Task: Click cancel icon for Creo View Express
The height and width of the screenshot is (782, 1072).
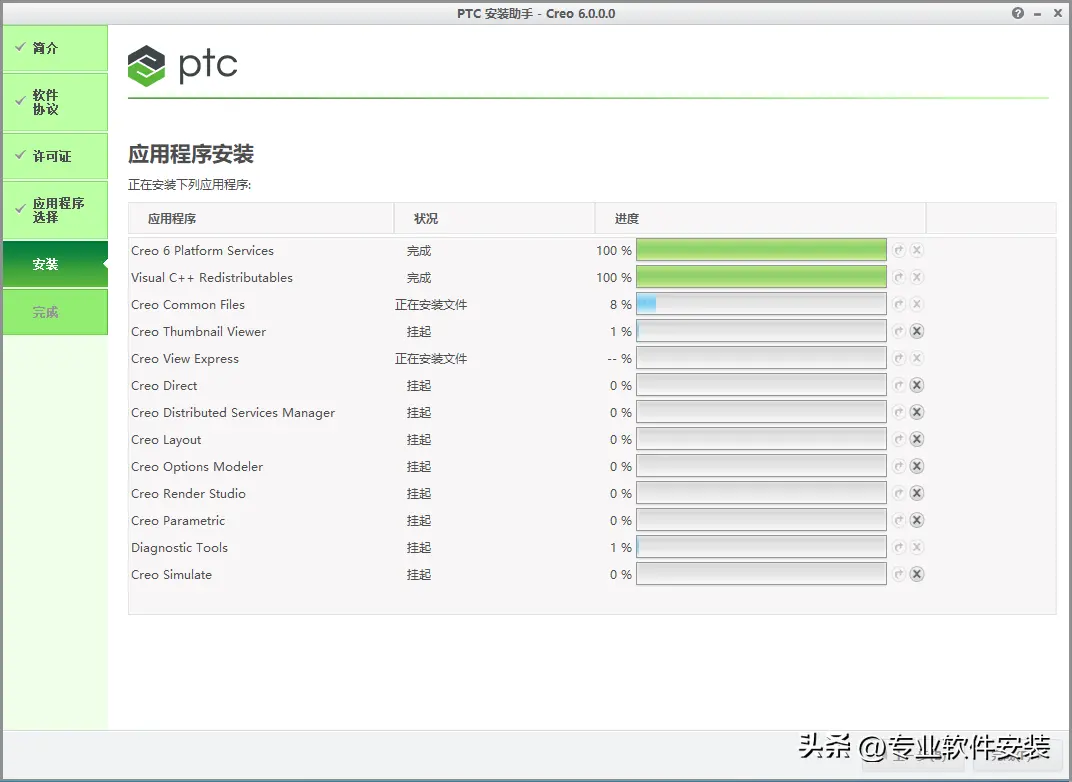Action: pyautogui.click(x=917, y=358)
